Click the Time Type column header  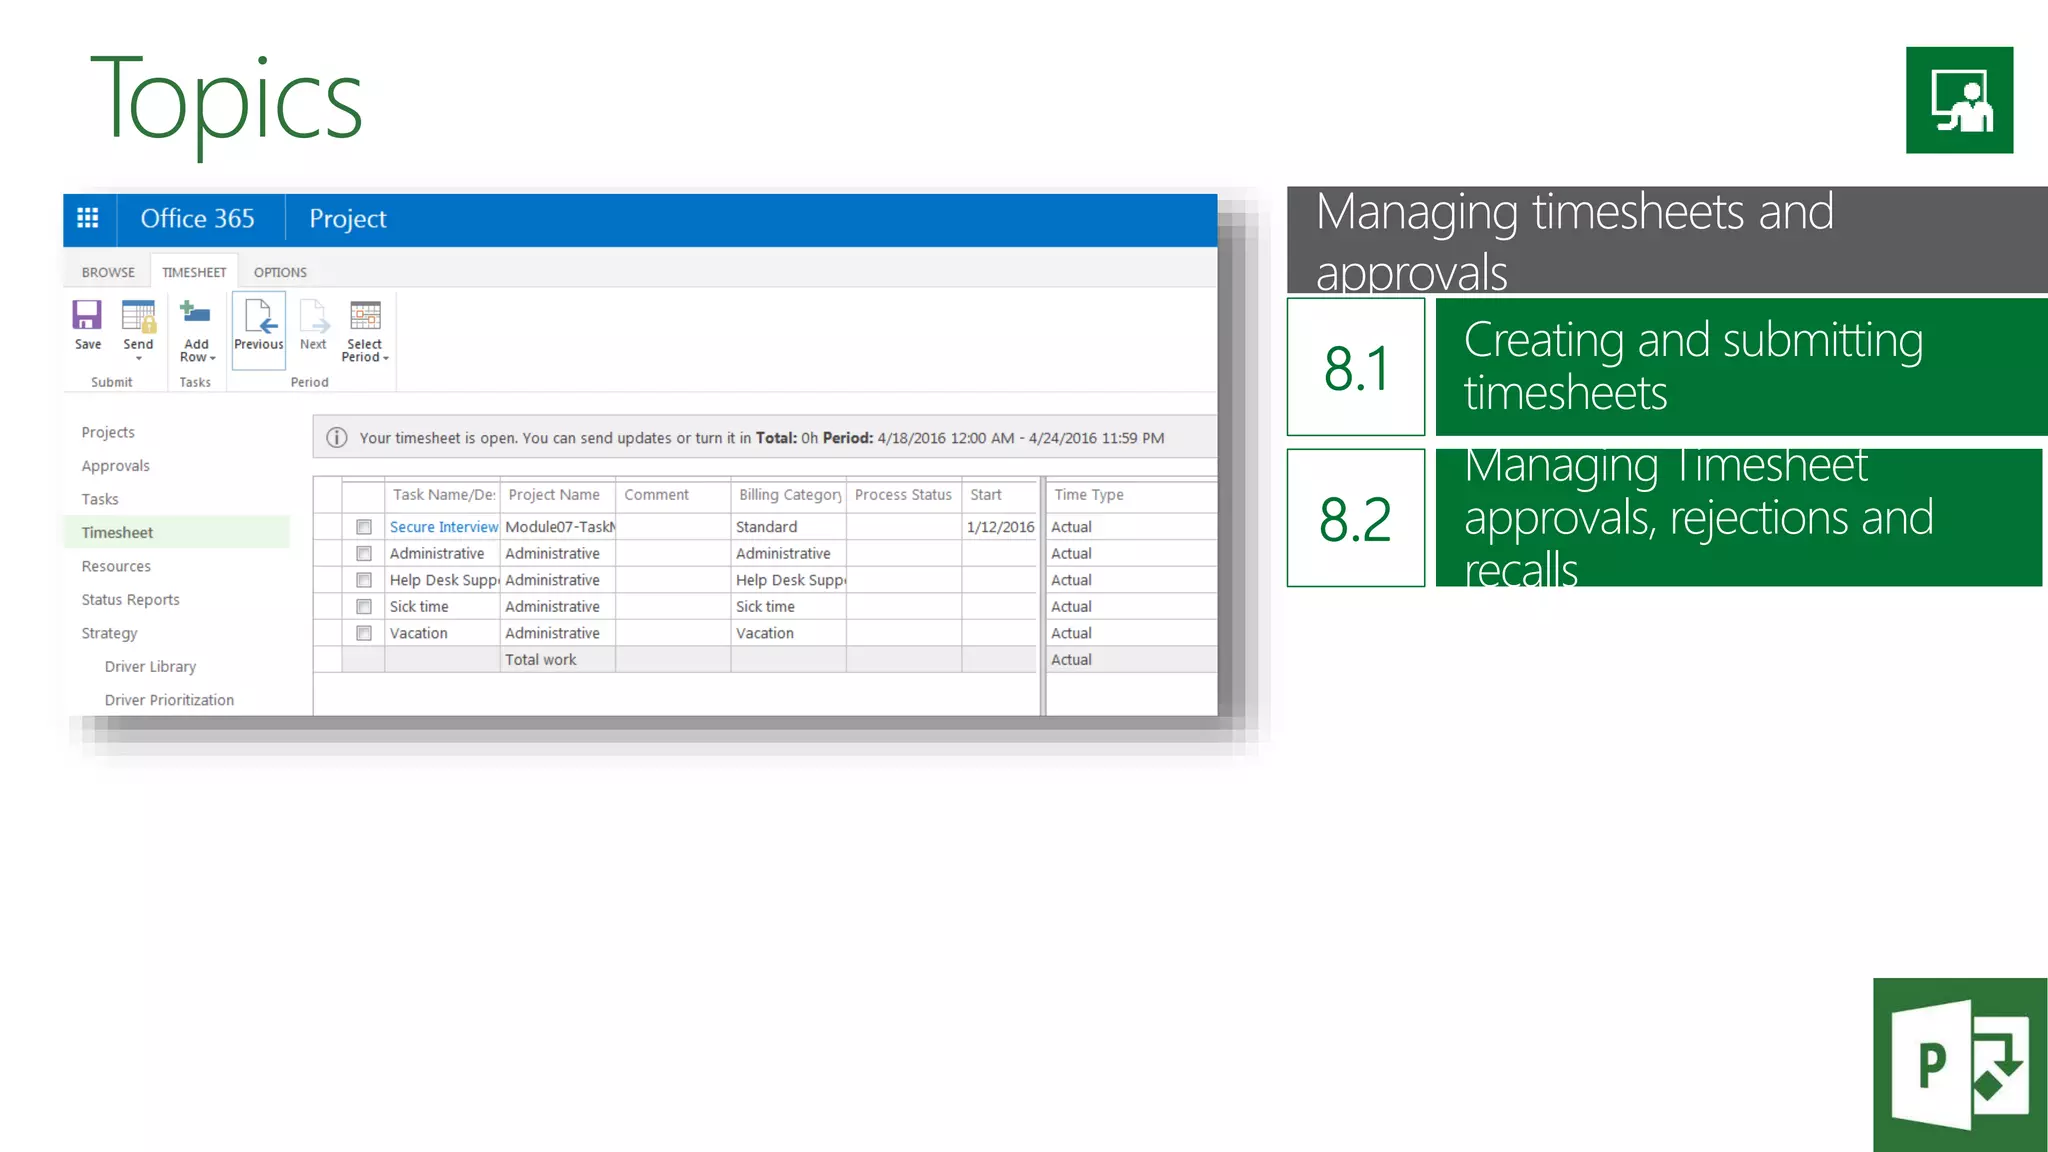point(1131,495)
